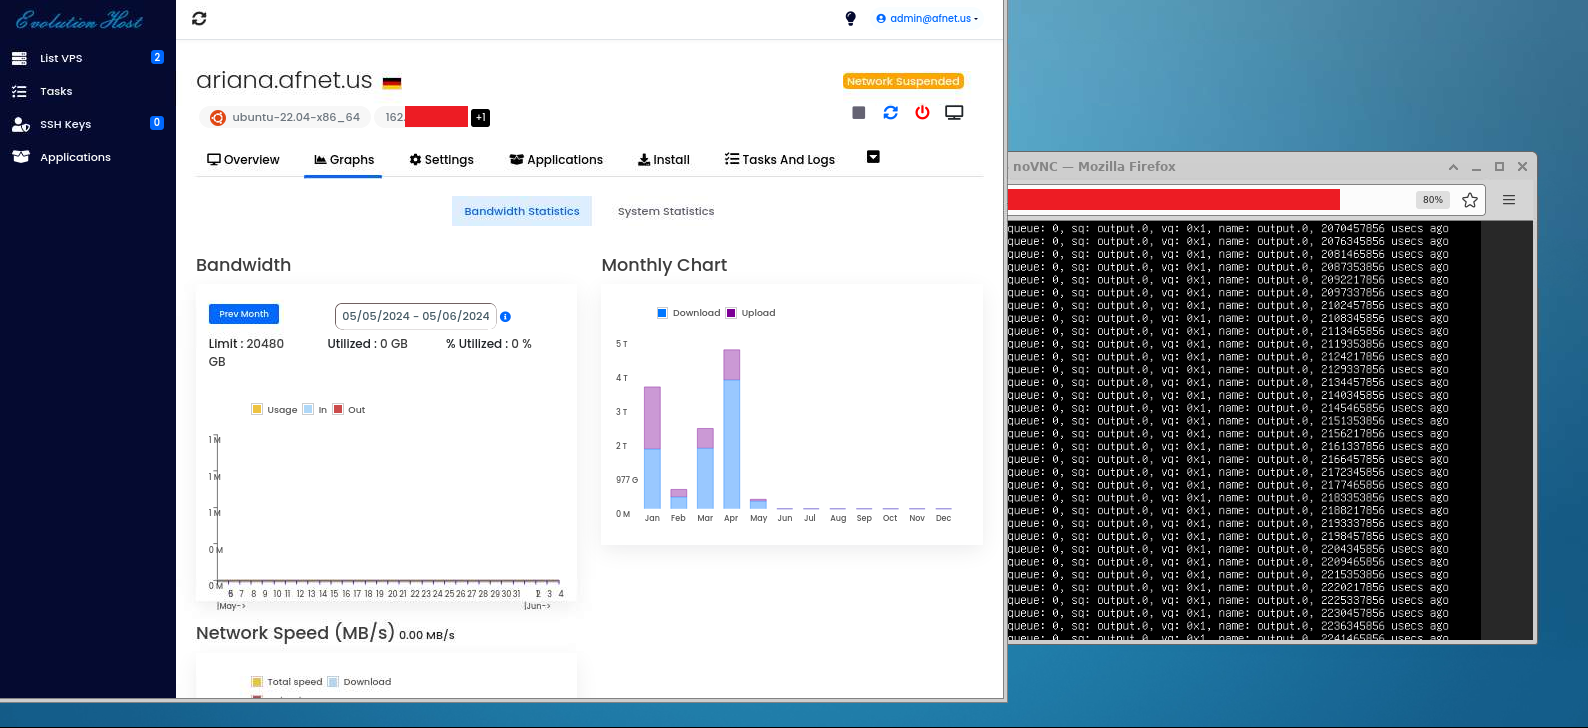Click the bandwidth date range field
This screenshot has width=1588, height=728.
[415, 316]
